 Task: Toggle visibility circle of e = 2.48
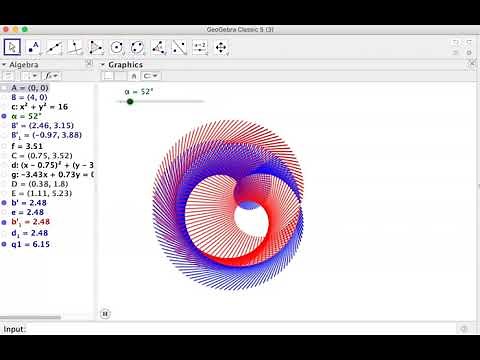point(4,212)
